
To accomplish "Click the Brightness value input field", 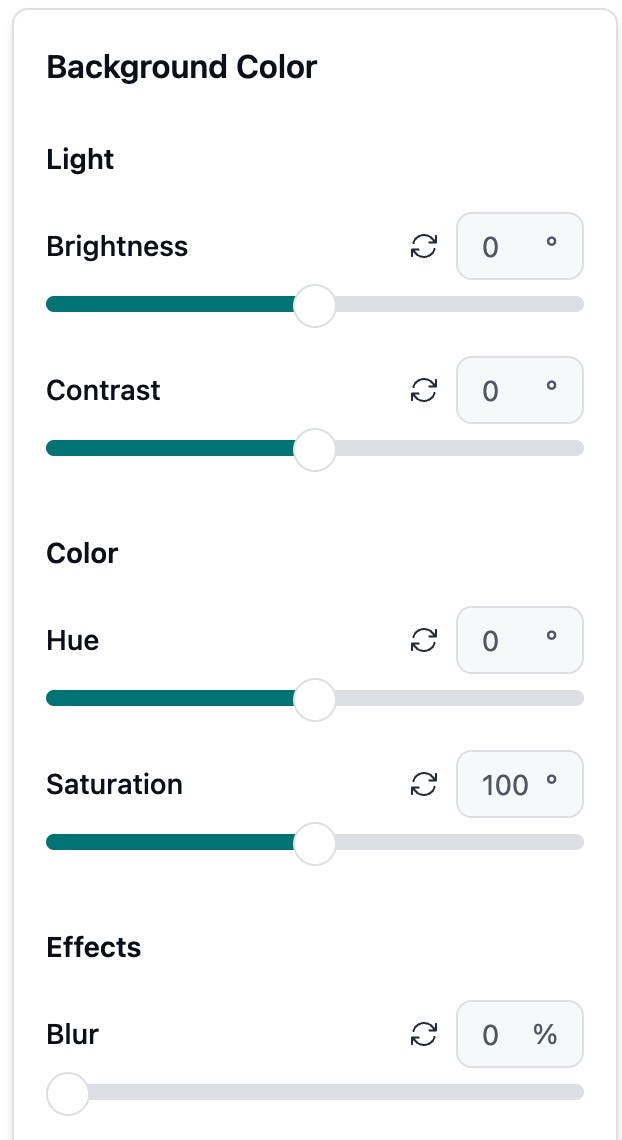I will [506, 247].
